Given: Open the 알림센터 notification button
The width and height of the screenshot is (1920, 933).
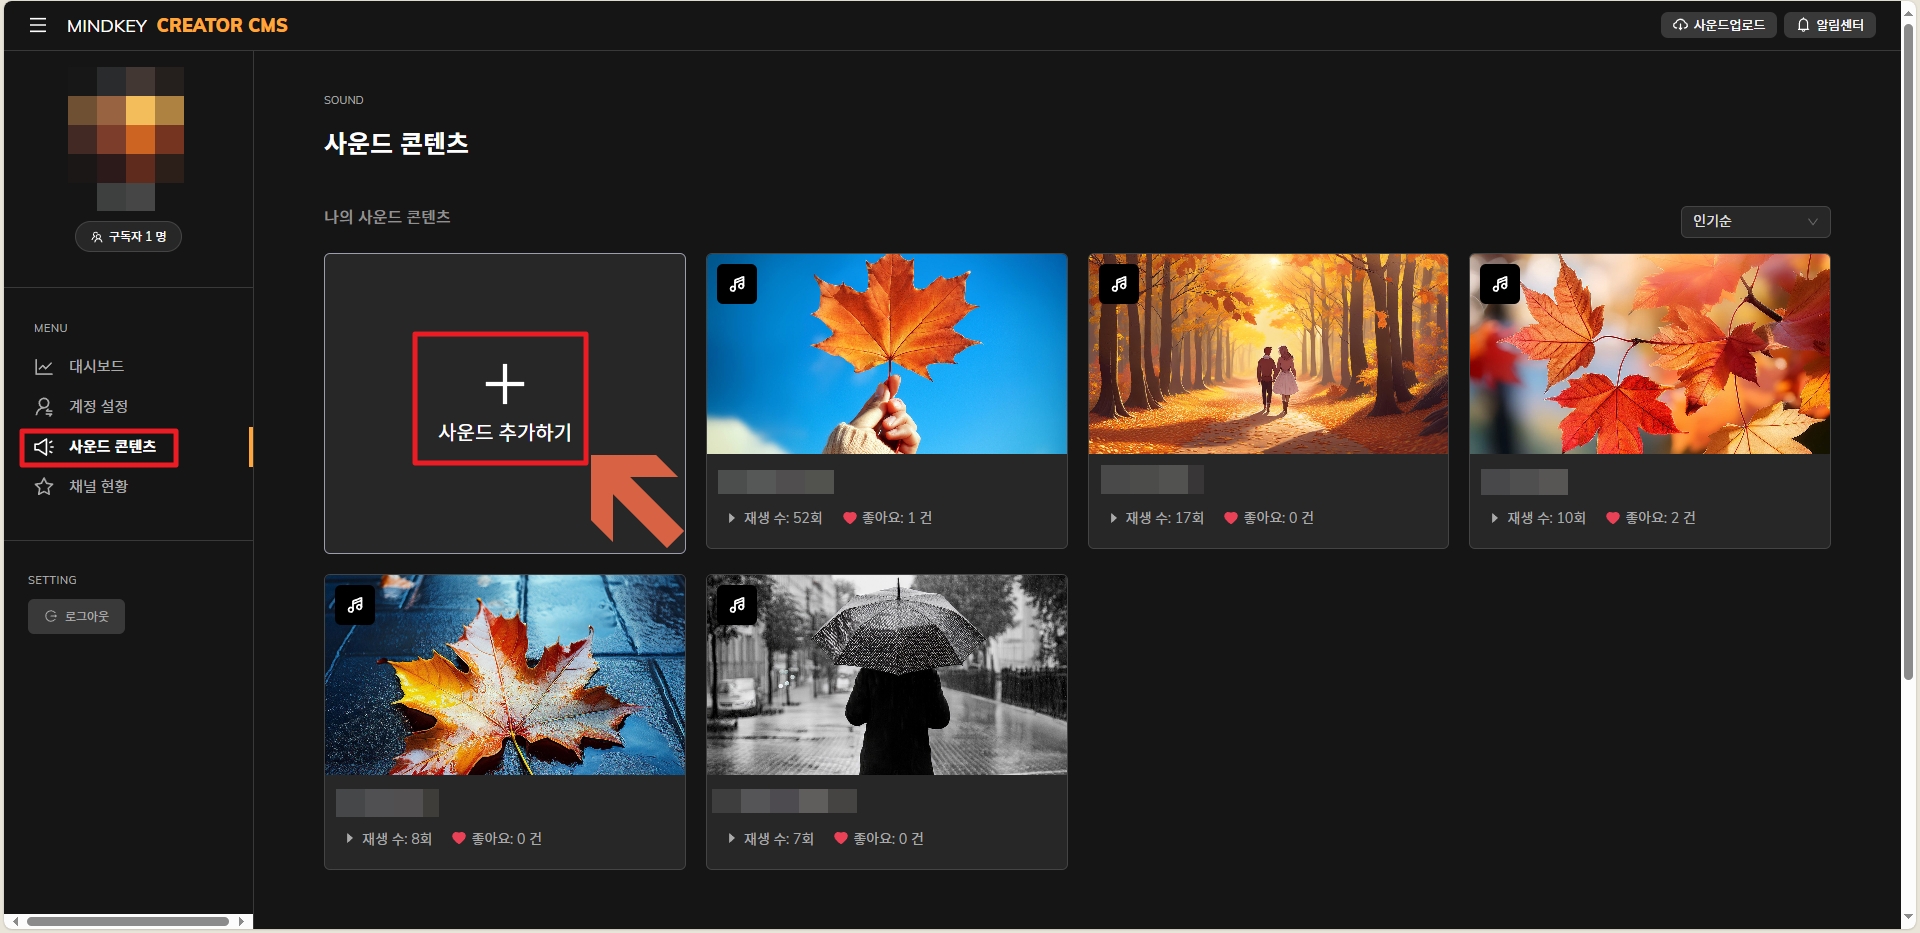Looking at the screenshot, I should click(1830, 25).
